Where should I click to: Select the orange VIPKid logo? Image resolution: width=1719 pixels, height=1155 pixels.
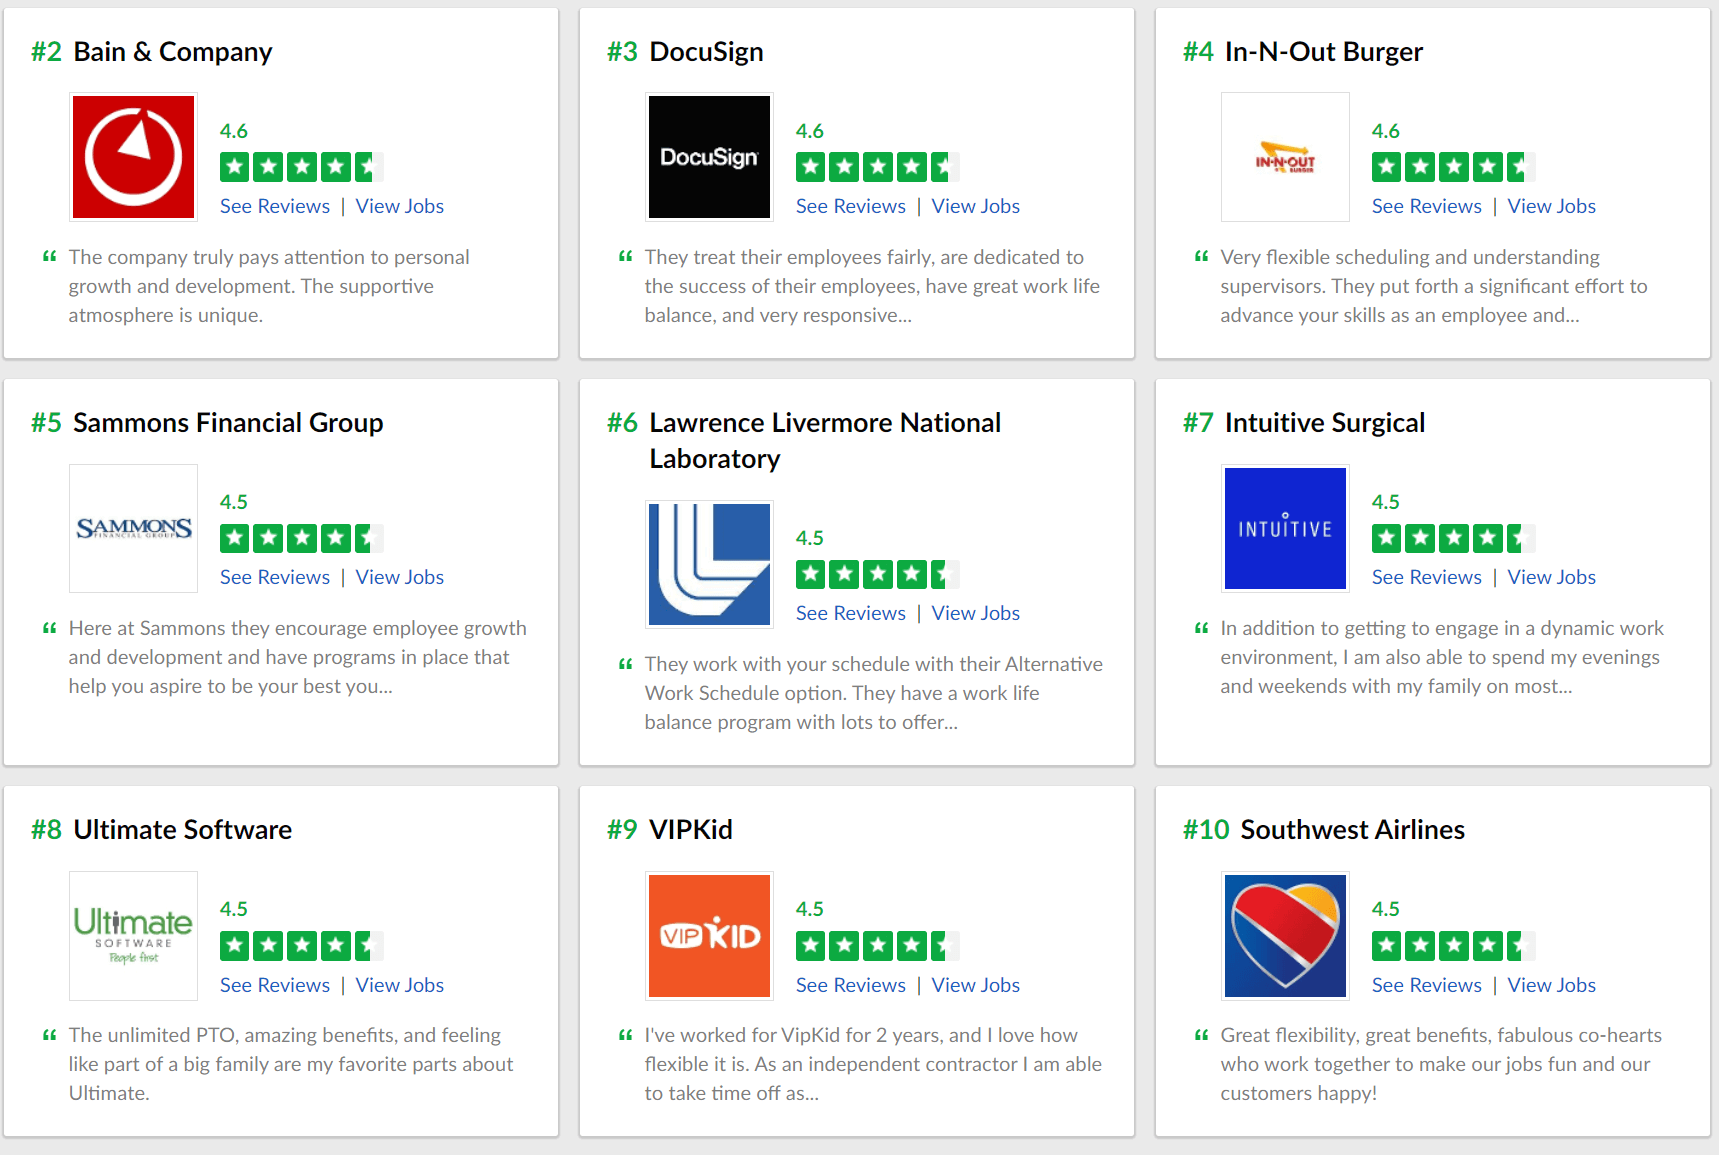point(709,935)
